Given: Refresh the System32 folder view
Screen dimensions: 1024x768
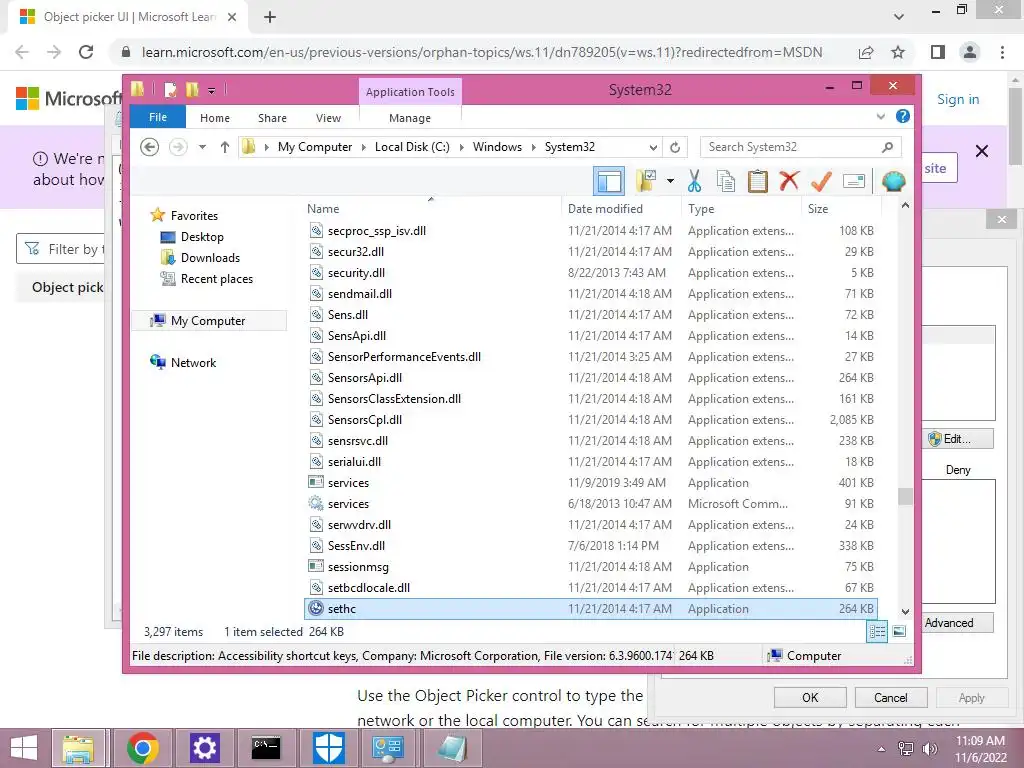Looking at the screenshot, I should [x=675, y=147].
